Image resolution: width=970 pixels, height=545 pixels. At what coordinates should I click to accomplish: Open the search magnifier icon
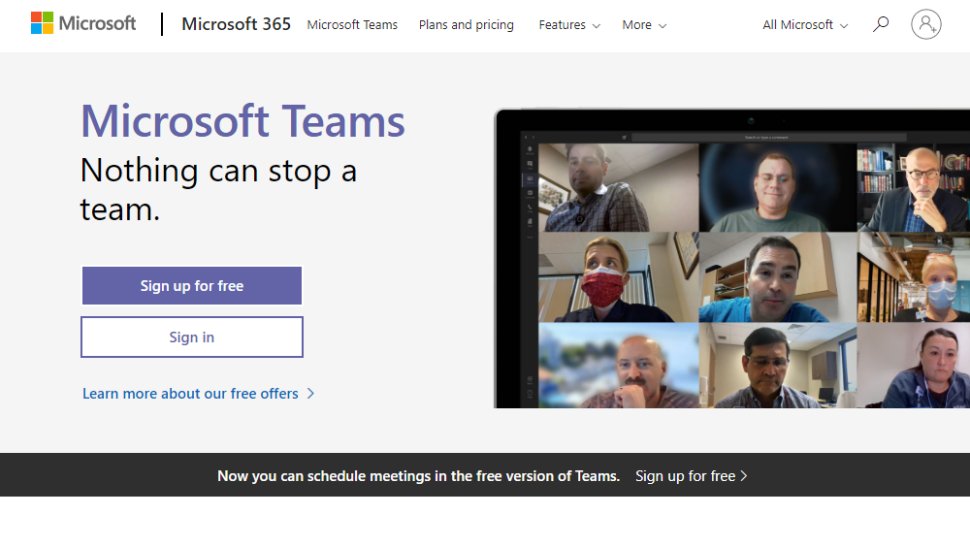click(881, 24)
